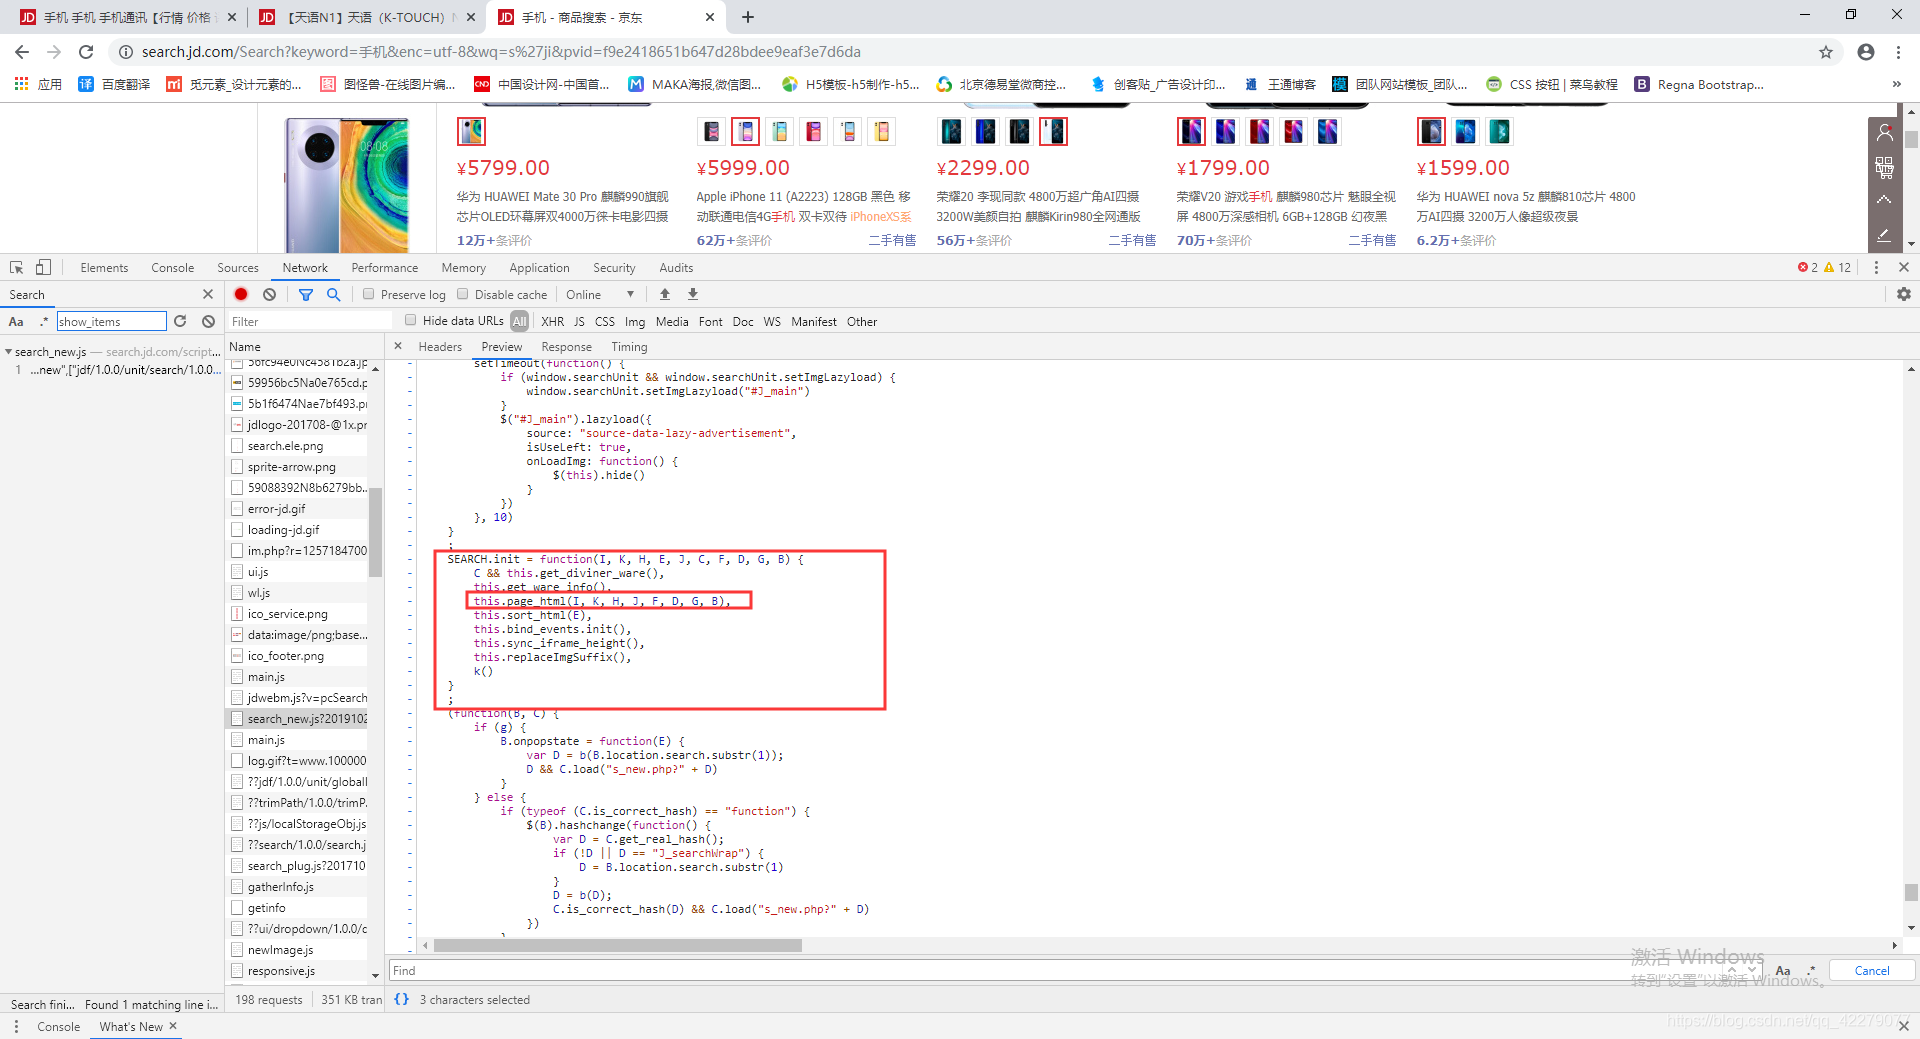1920x1039 pixels.
Task: Open the What's New drawer tab
Action: (131, 1027)
